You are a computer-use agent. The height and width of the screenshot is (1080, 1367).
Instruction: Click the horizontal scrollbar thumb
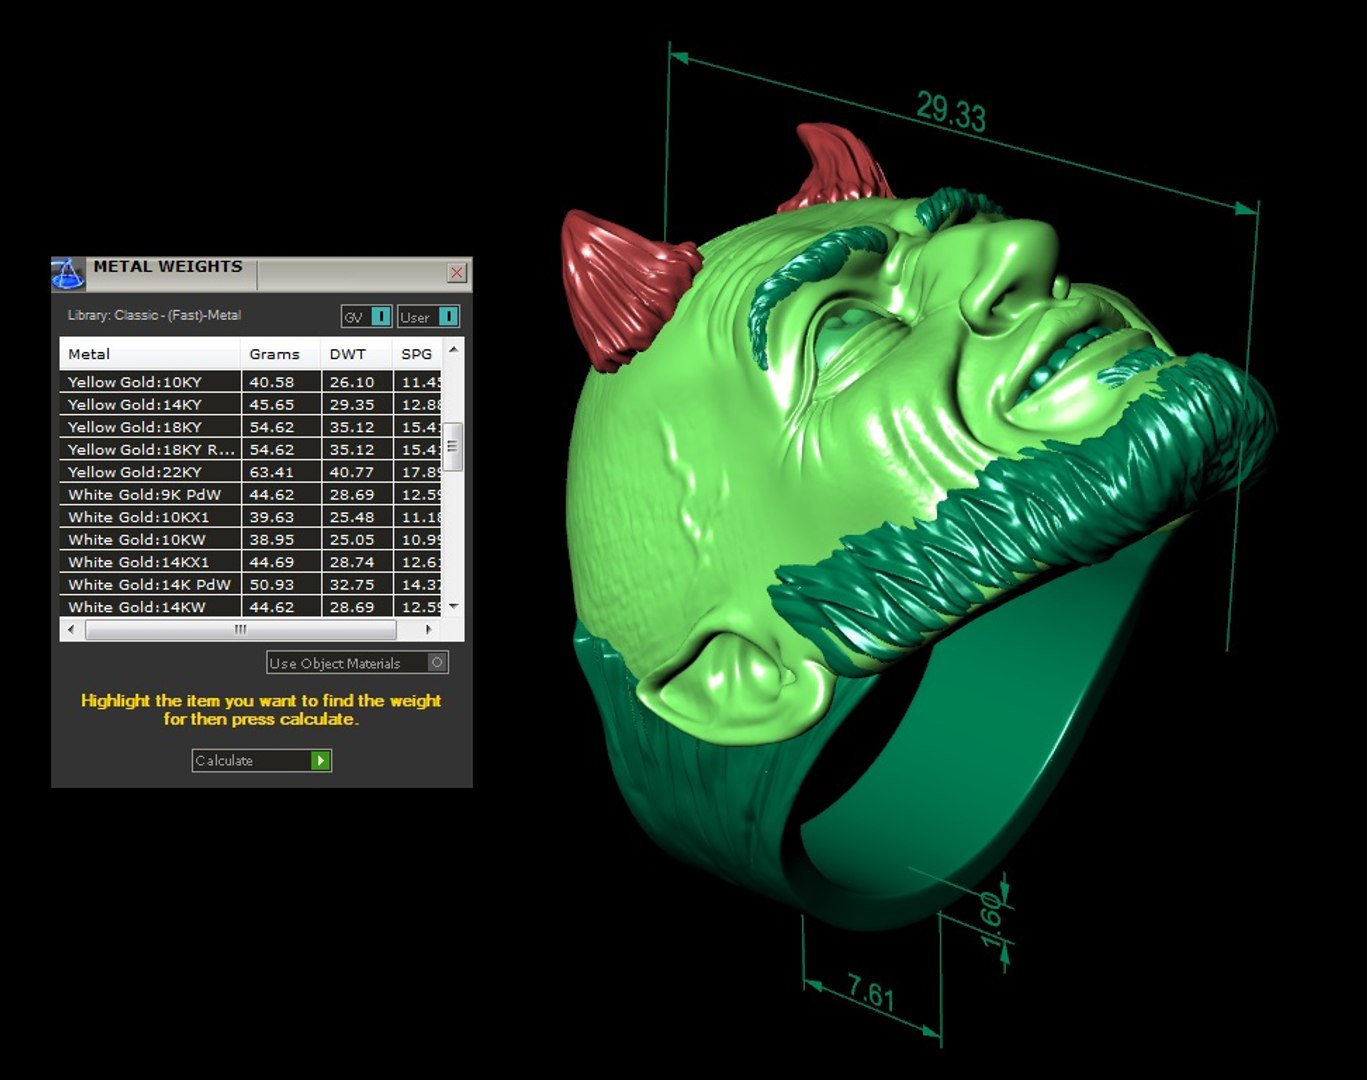pos(240,629)
